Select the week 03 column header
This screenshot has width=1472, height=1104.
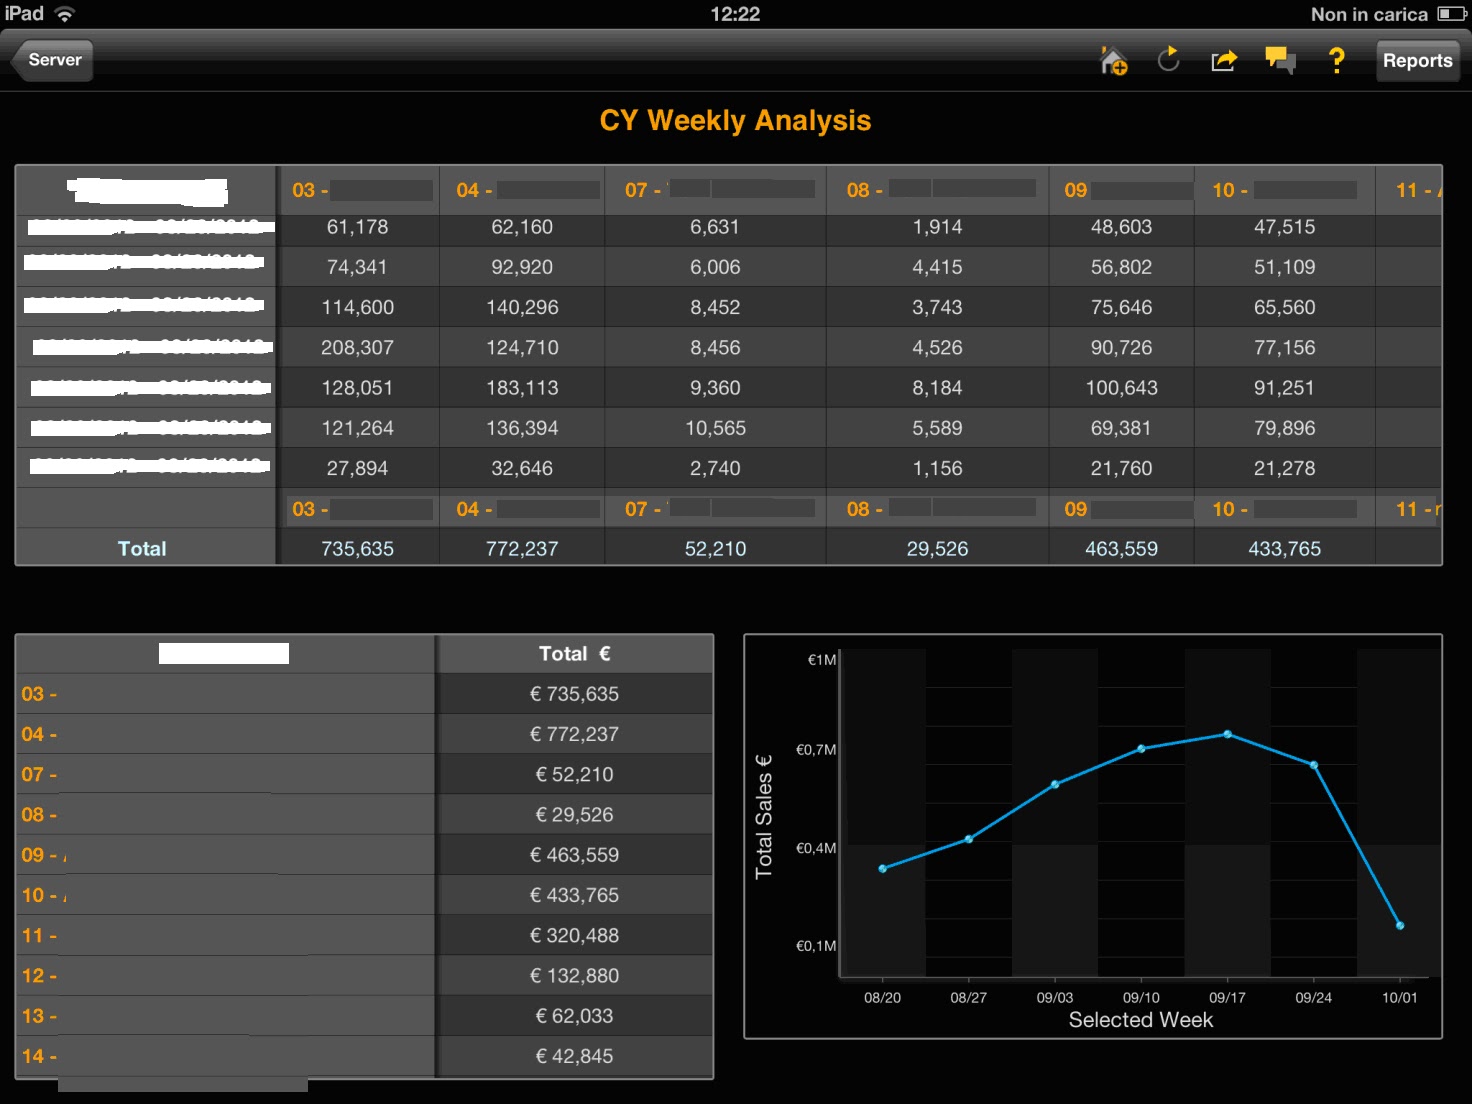(359, 190)
